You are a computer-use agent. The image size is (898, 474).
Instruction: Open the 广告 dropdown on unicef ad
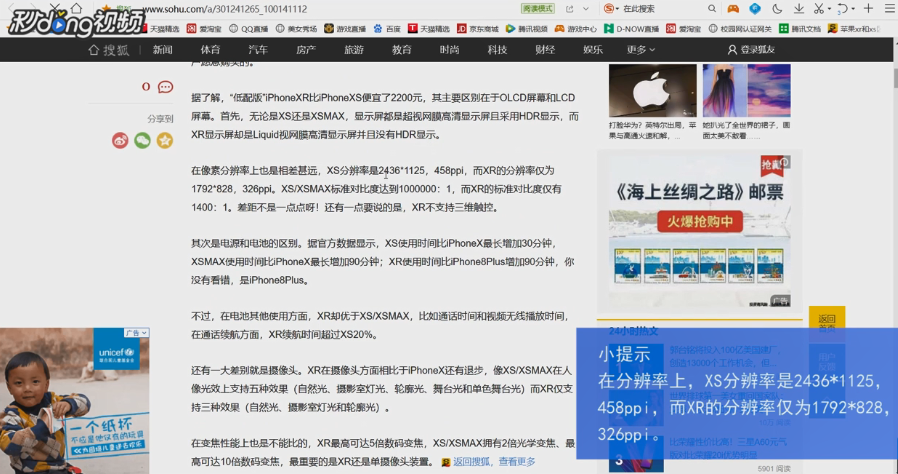pos(137,333)
